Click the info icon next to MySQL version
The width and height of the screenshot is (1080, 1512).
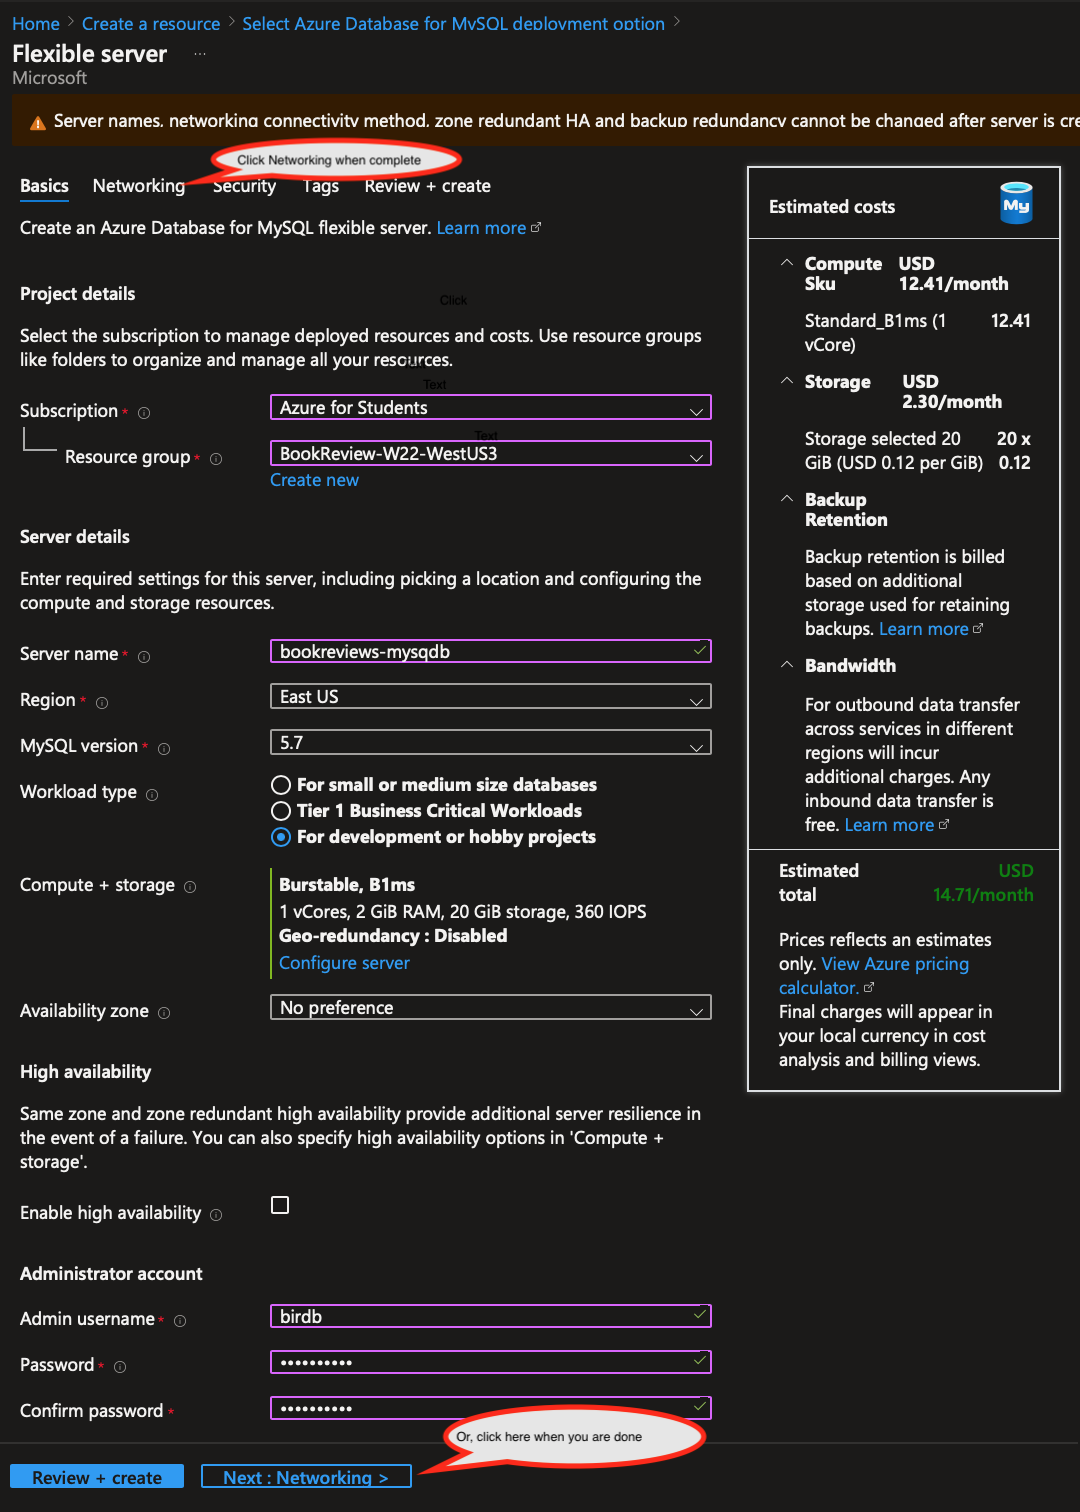[164, 749]
